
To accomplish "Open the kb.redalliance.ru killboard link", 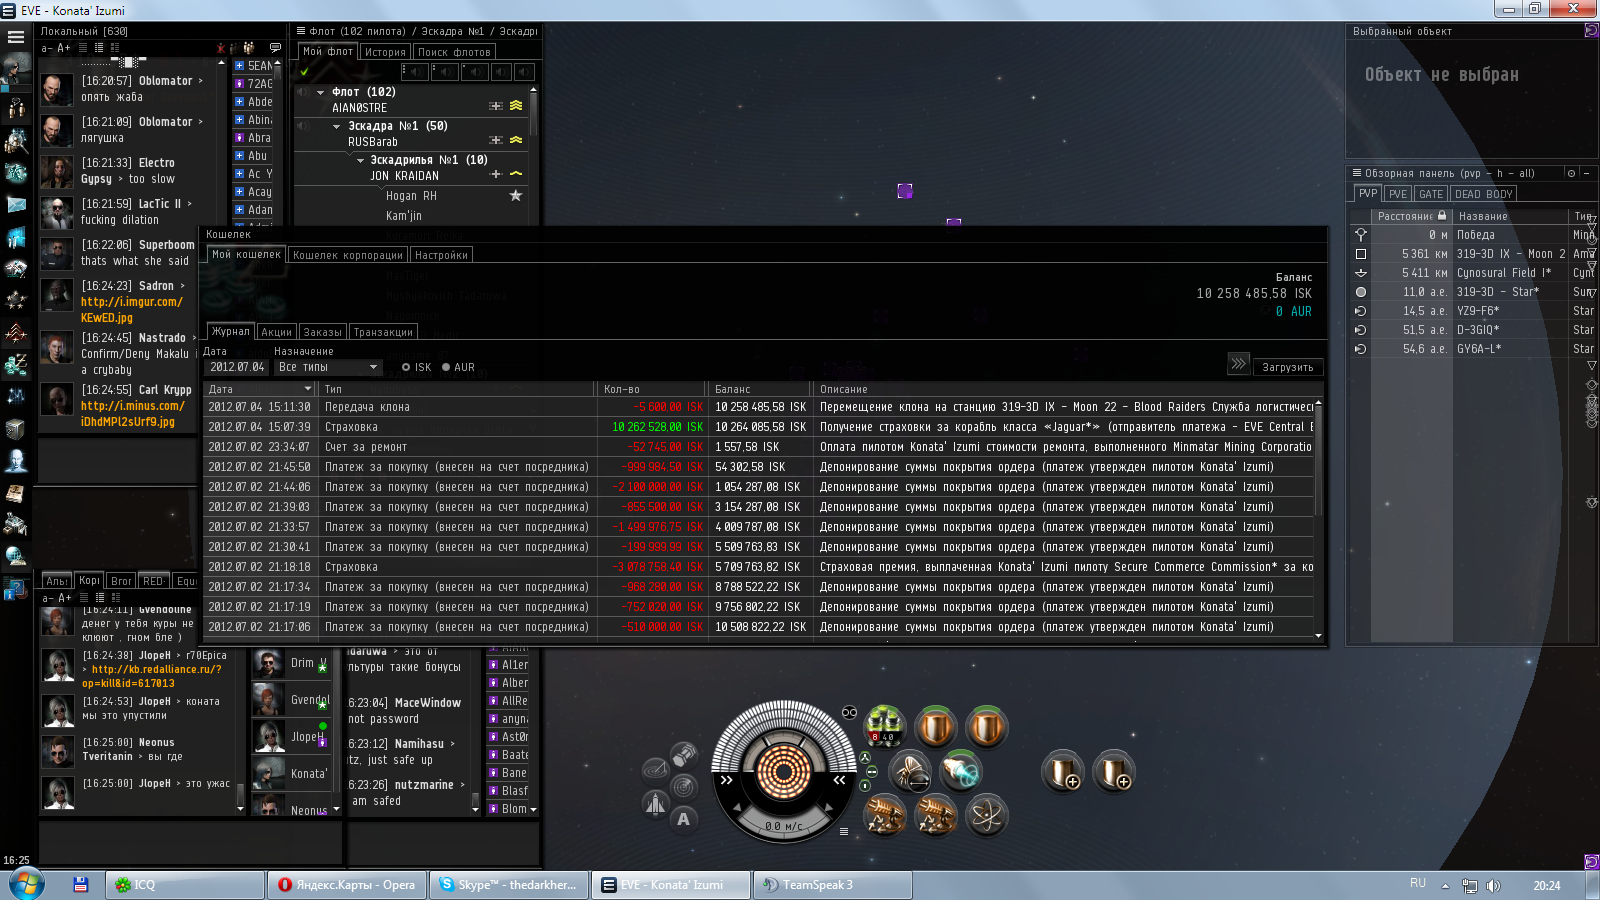I will tap(152, 676).
